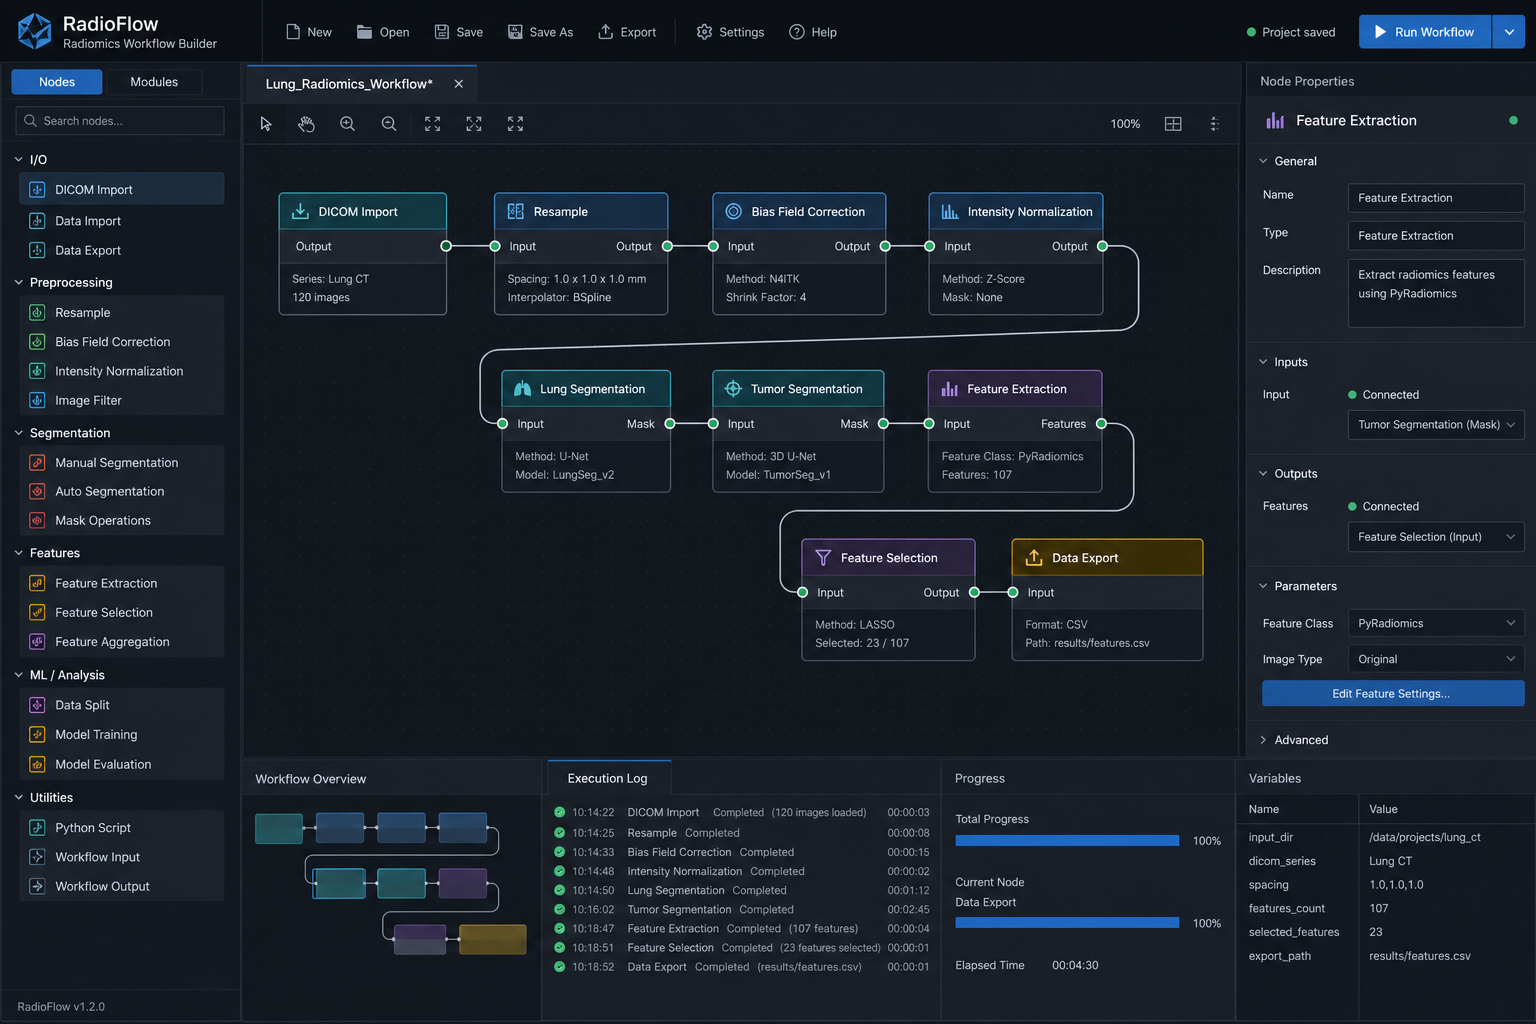
Task: Click the Bias Field Correction node header icon
Action: click(x=733, y=212)
